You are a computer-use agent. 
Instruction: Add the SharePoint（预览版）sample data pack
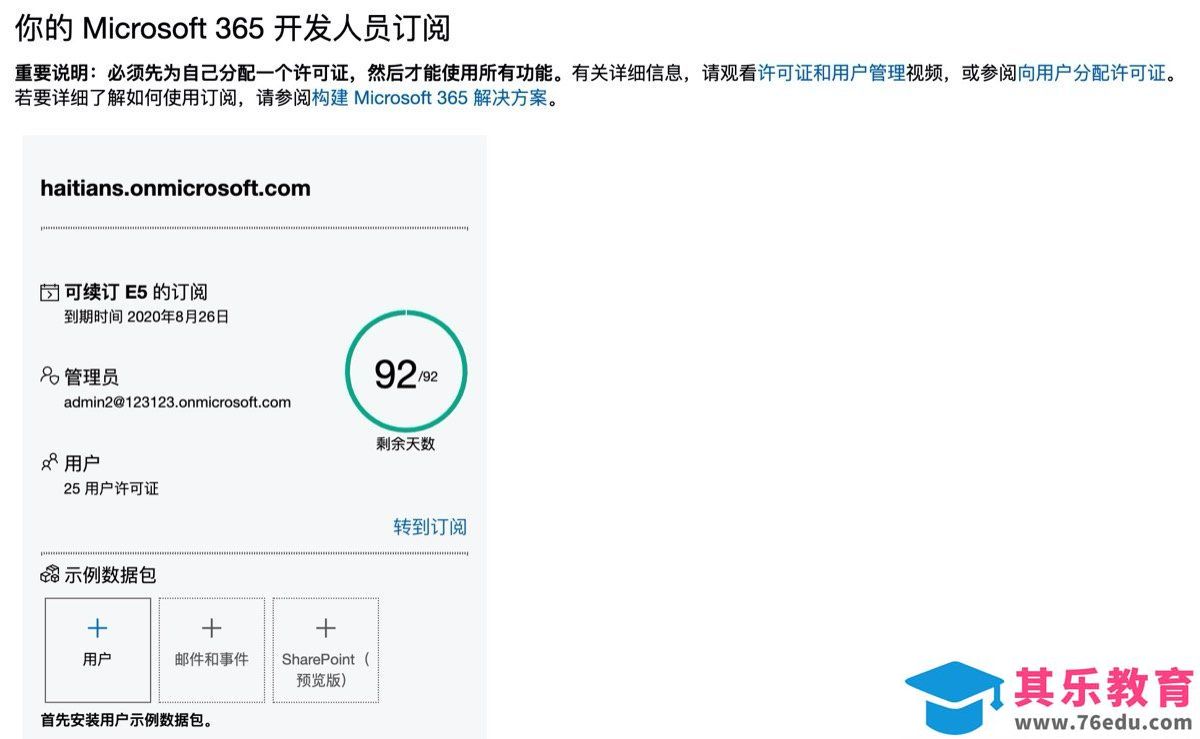[x=326, y=650]
